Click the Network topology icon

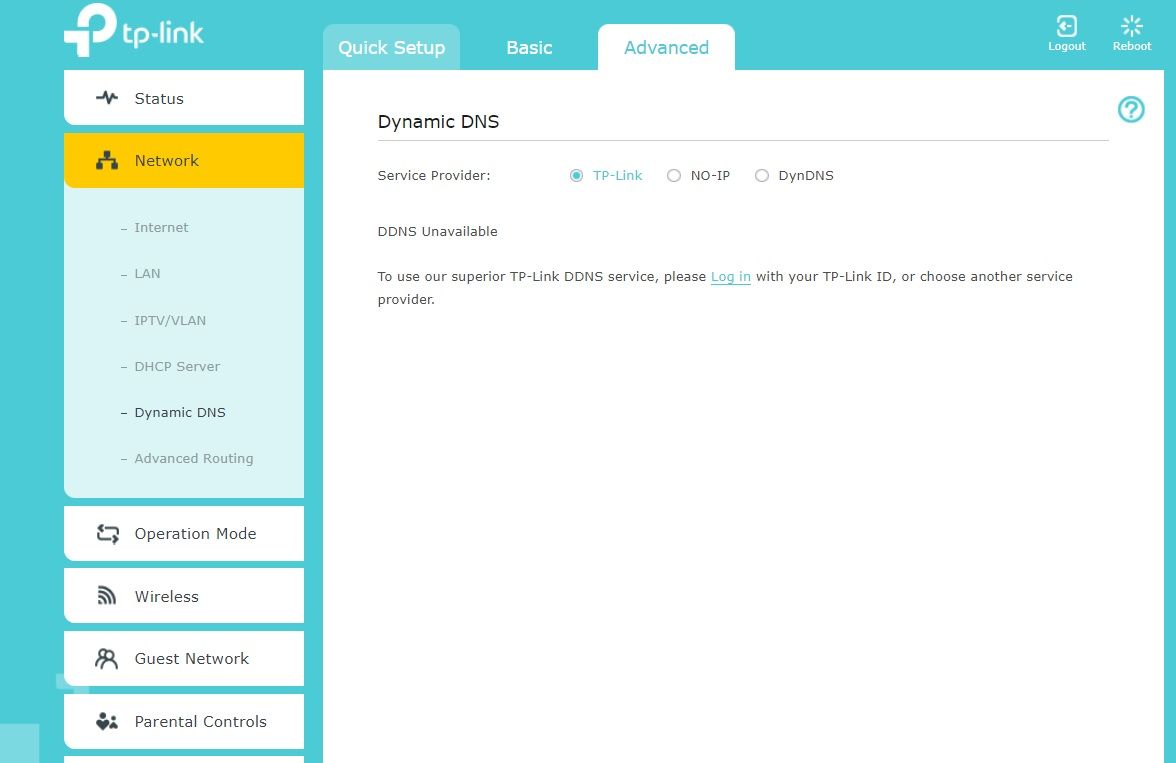pyautogui.click(x=107, y=160)
